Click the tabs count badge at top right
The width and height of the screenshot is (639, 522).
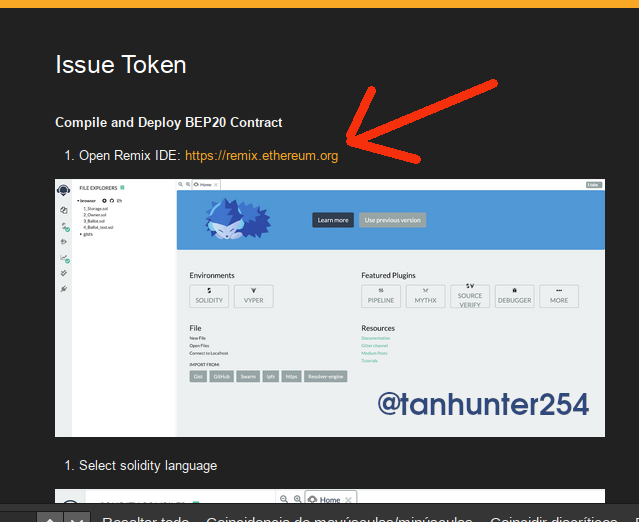coord(594,185)
